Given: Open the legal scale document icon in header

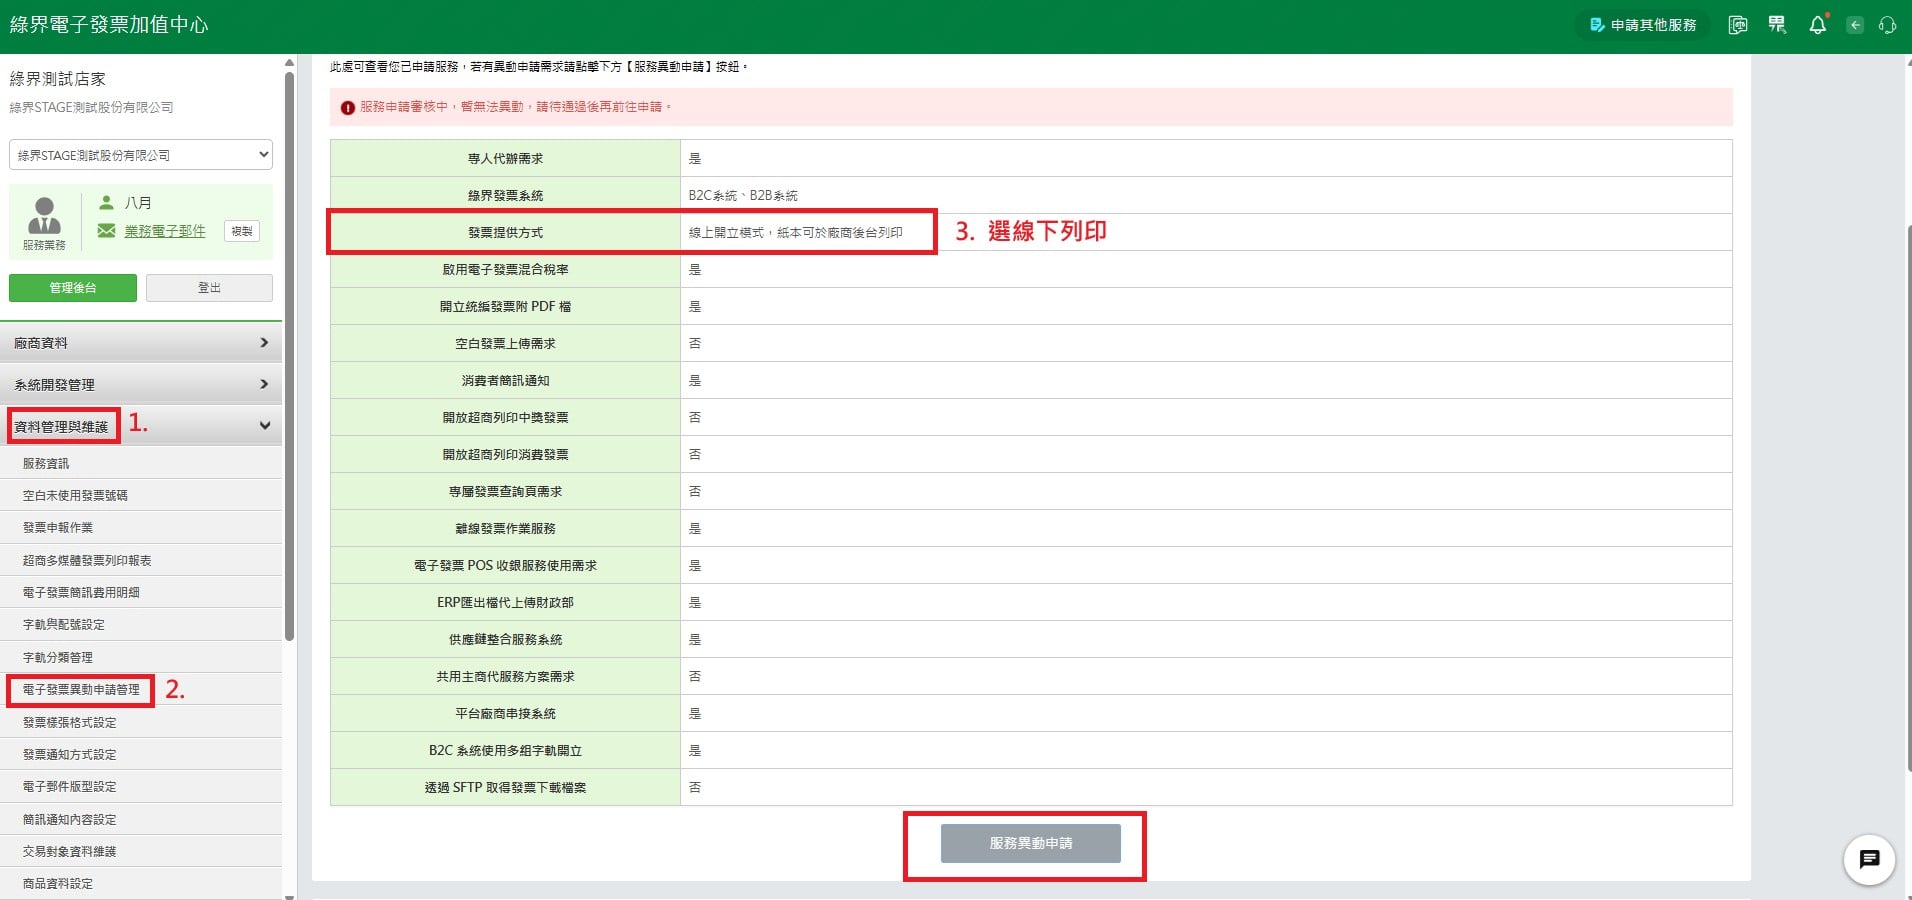Looking at the screenshot, I should click(x=1738, y=25).
